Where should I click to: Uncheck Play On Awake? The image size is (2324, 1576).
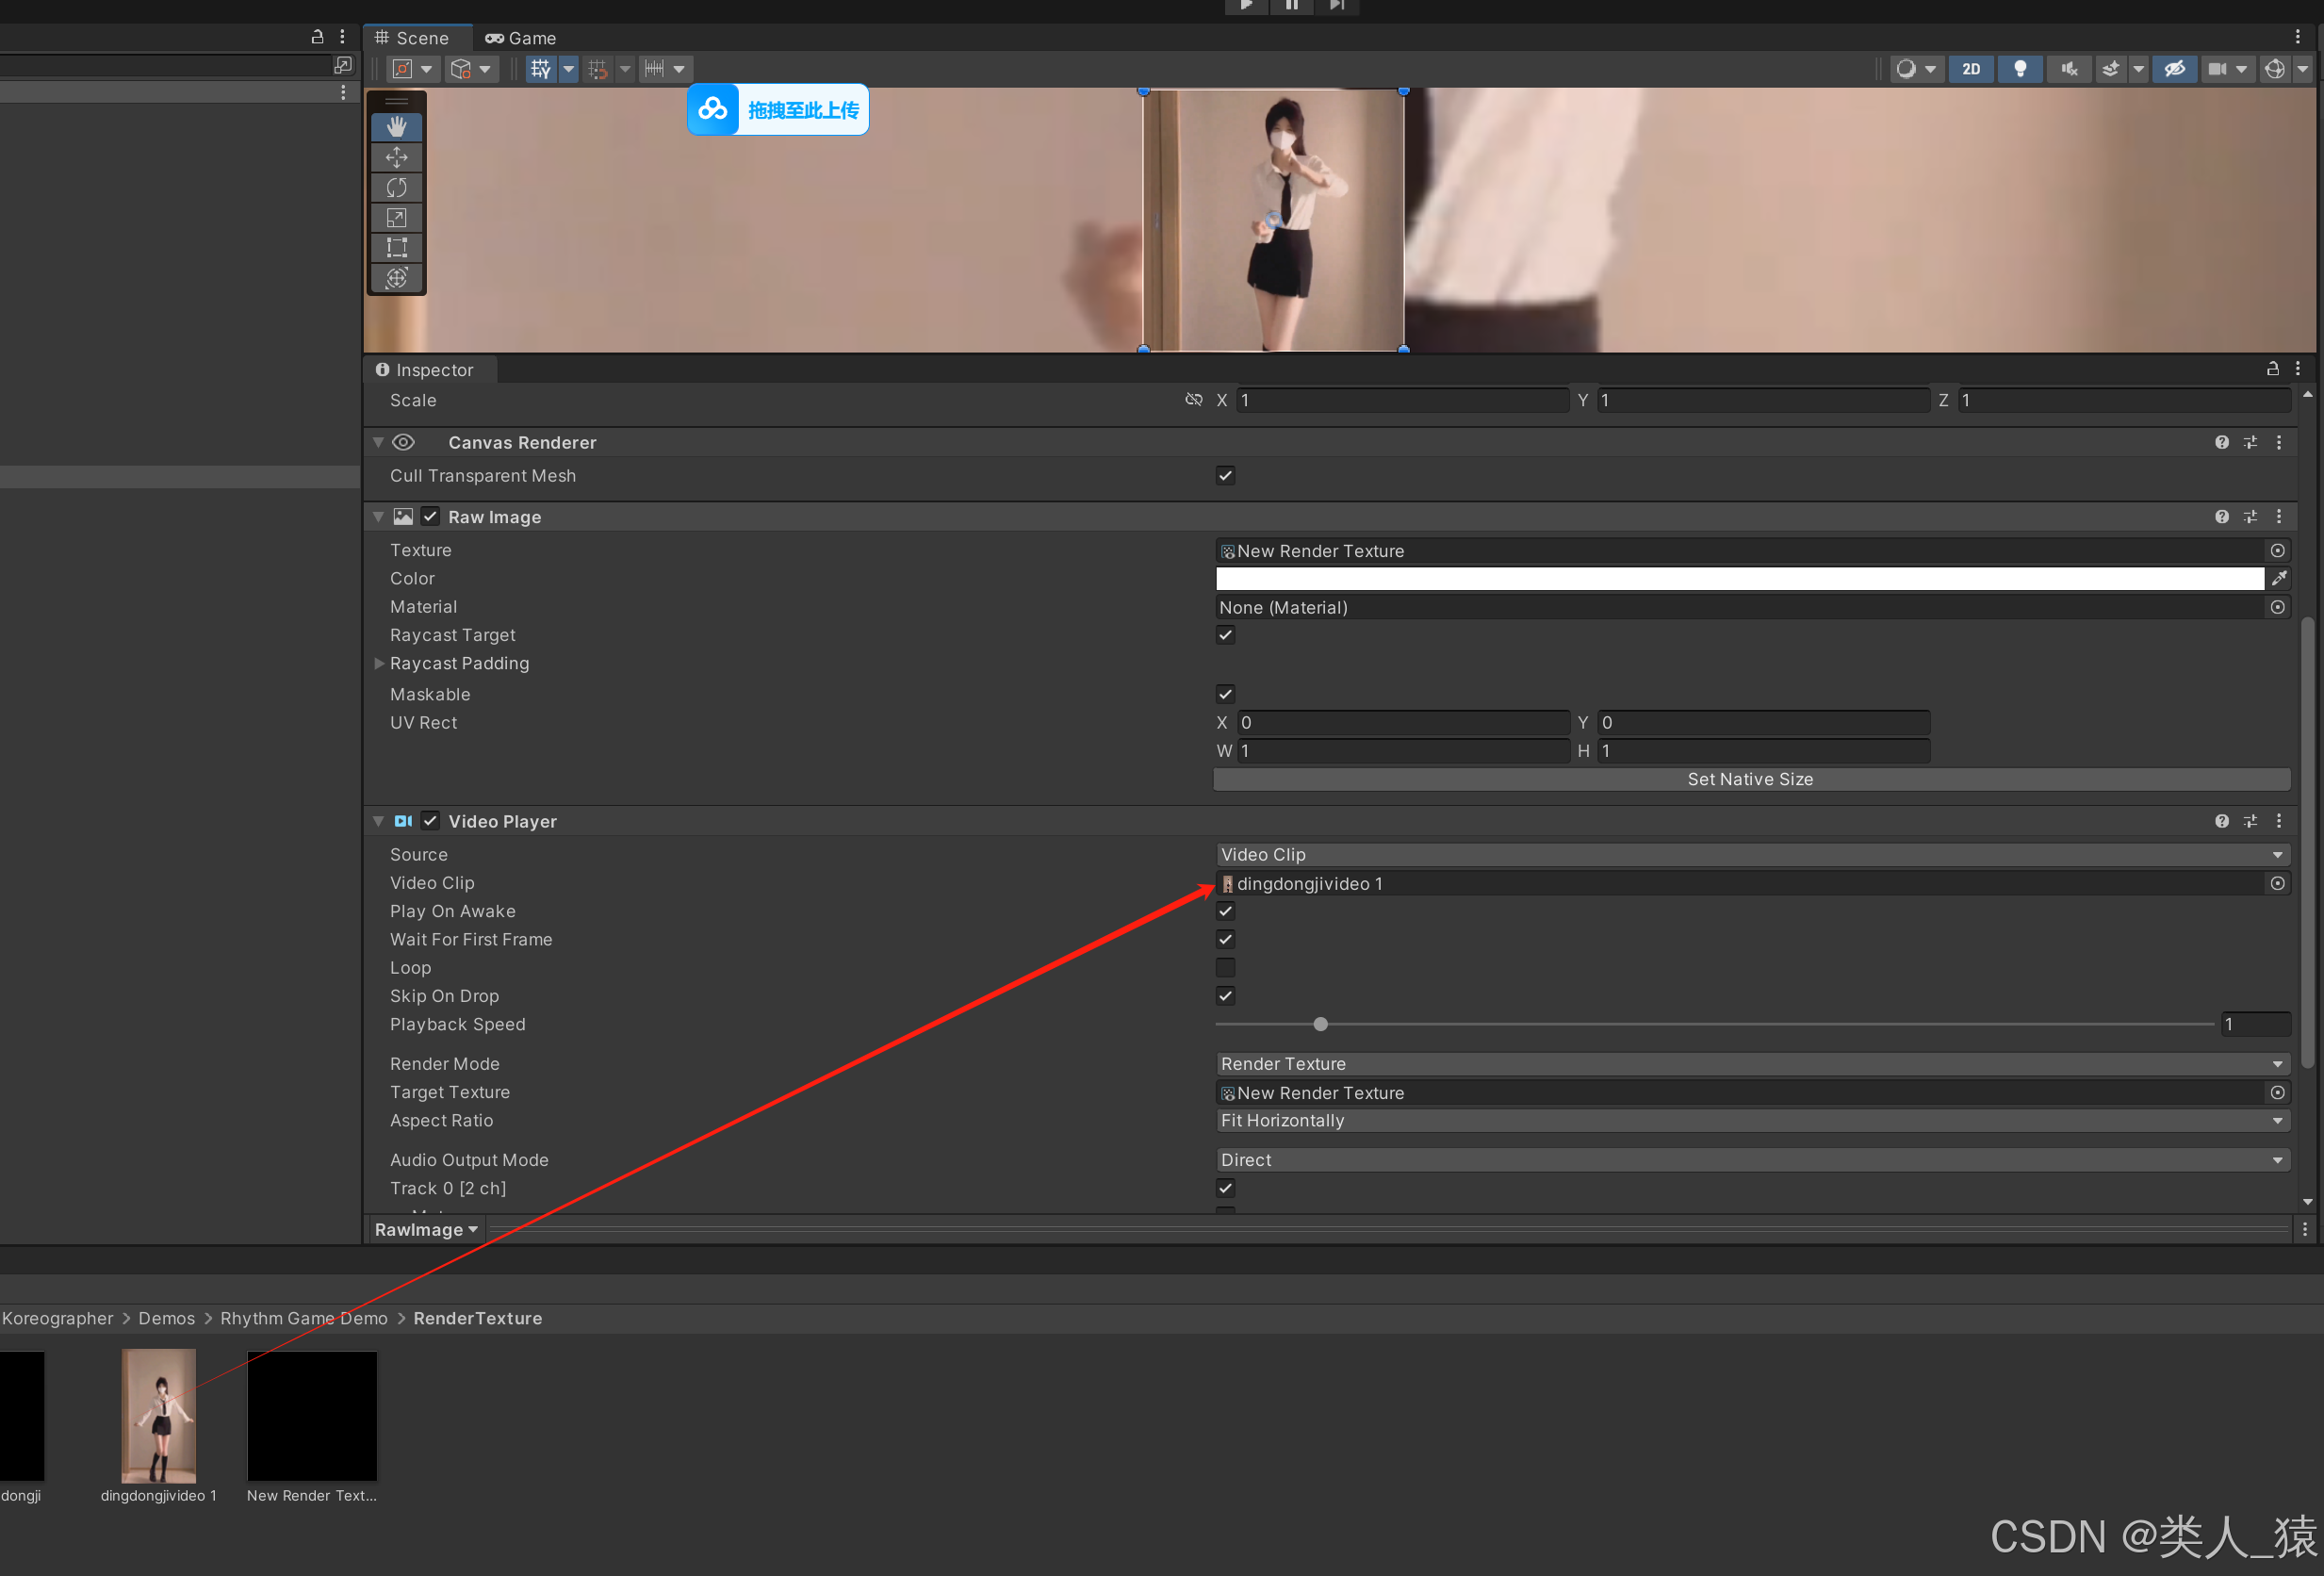click(1225, 911)
